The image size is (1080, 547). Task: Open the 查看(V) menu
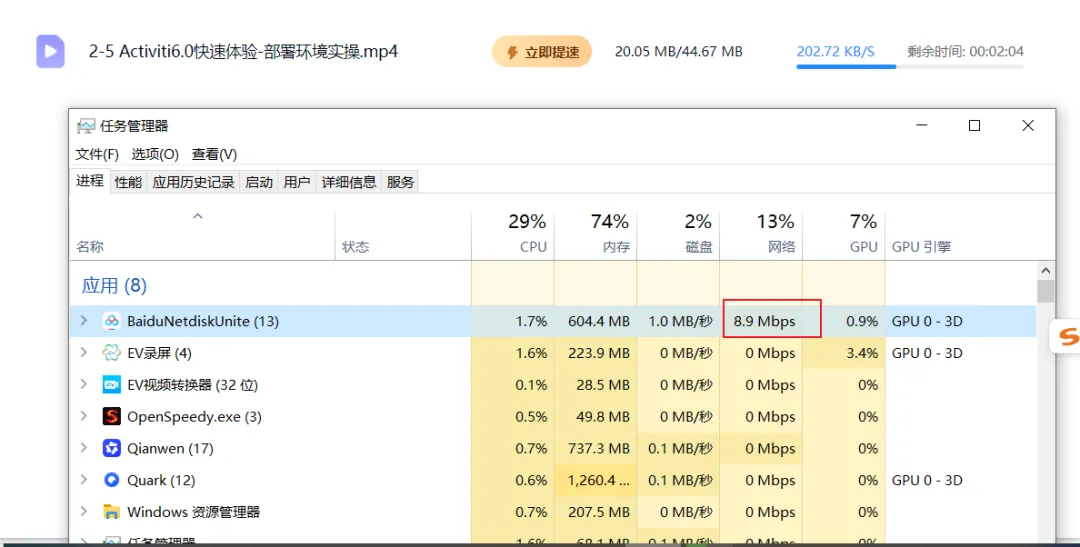tap(214, 154)
